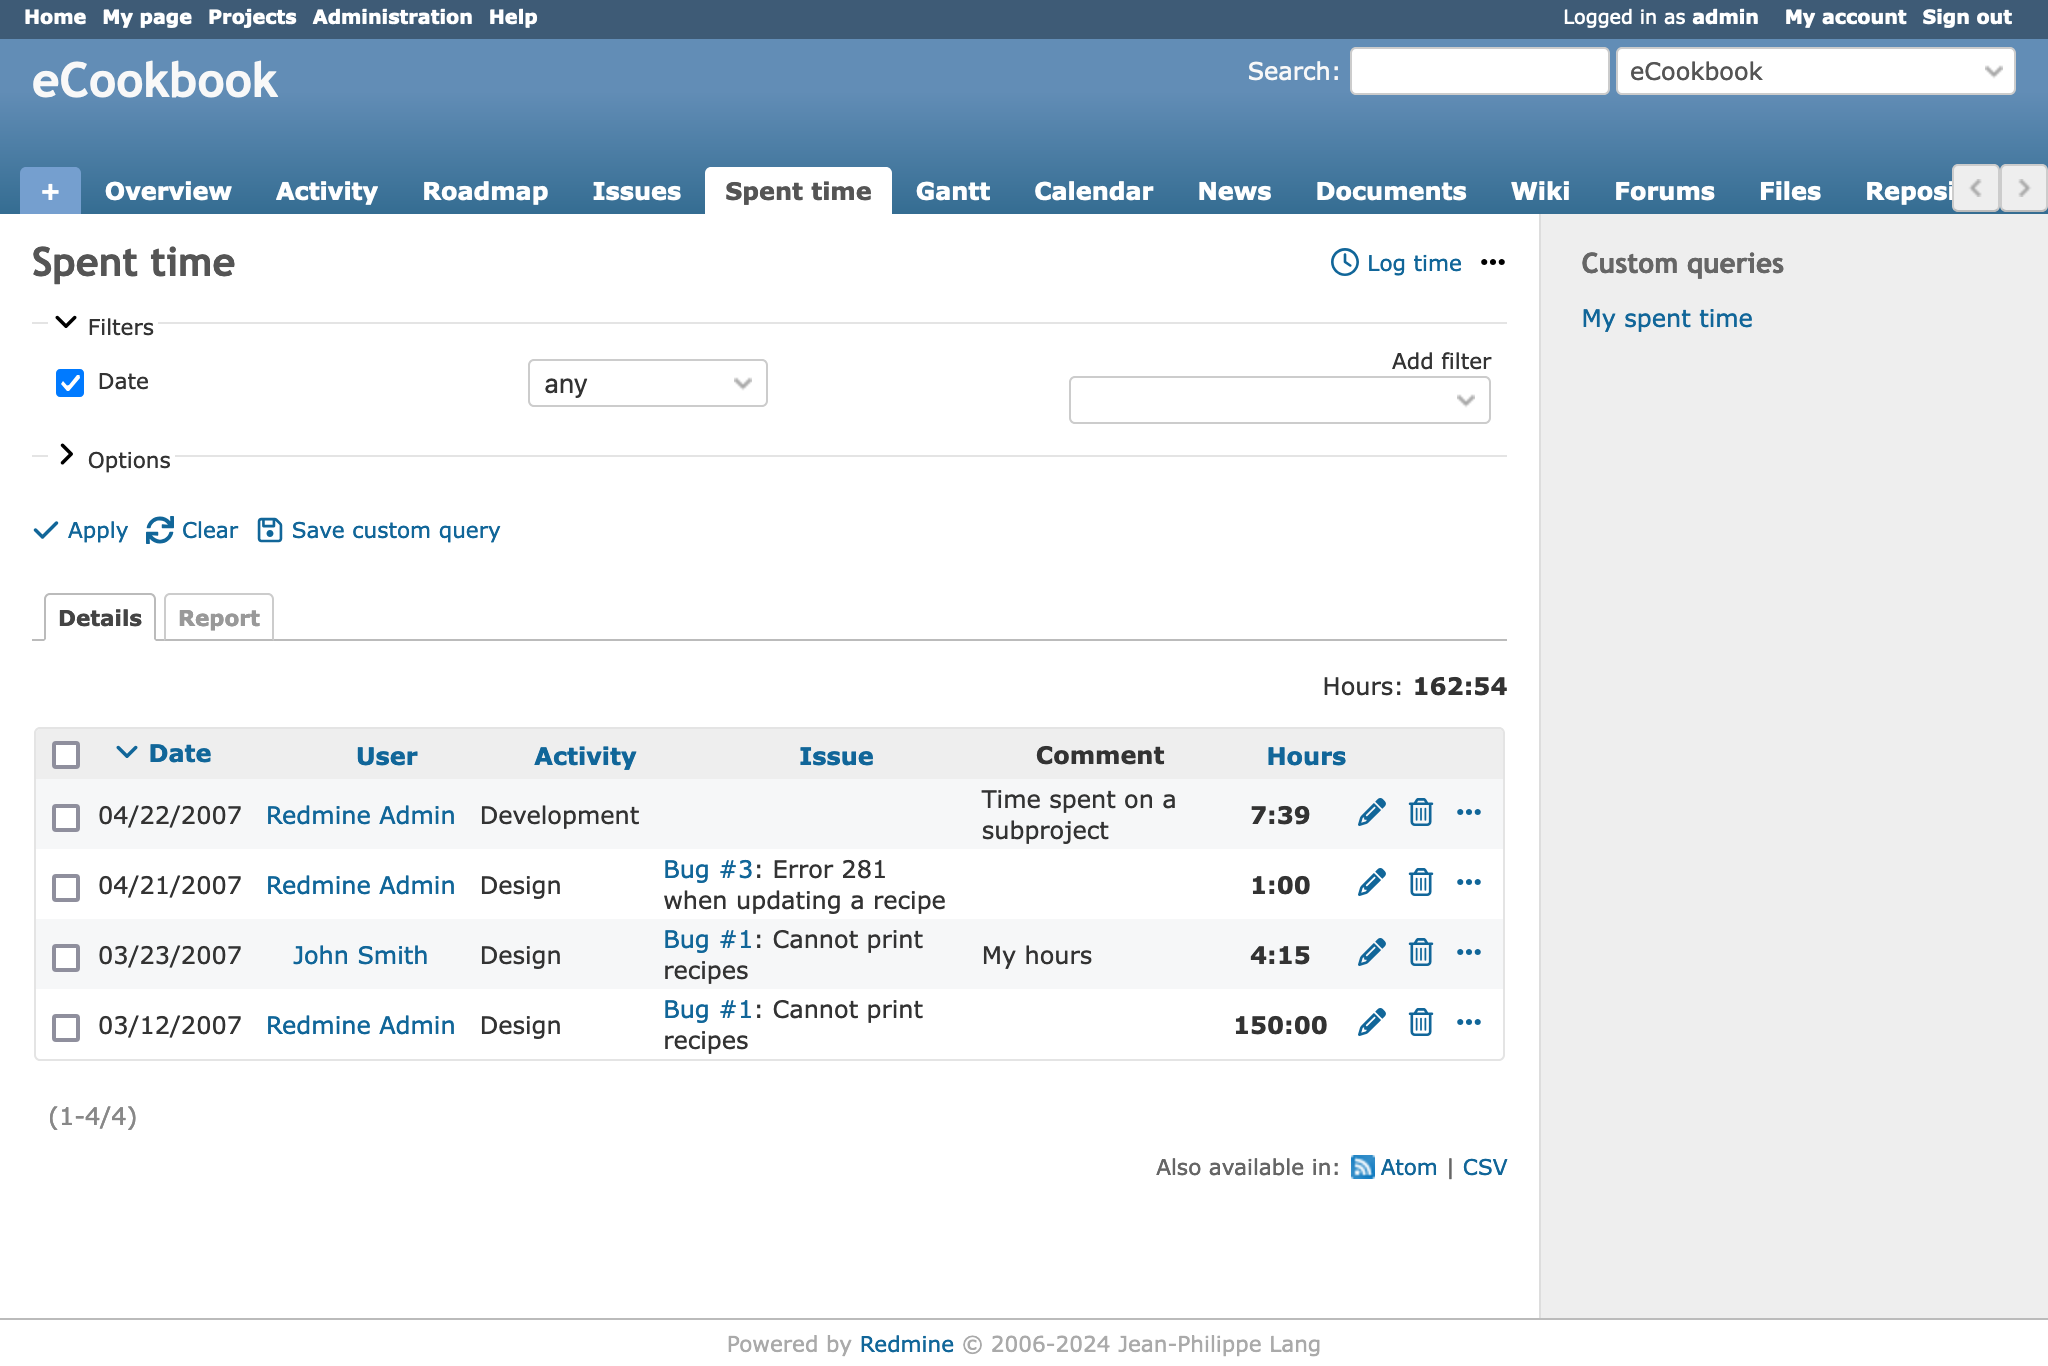Image resolution: width=2048 pixels, height=1366 pixels.
Task: Open the Roadmap project tab
Action: 485,191
